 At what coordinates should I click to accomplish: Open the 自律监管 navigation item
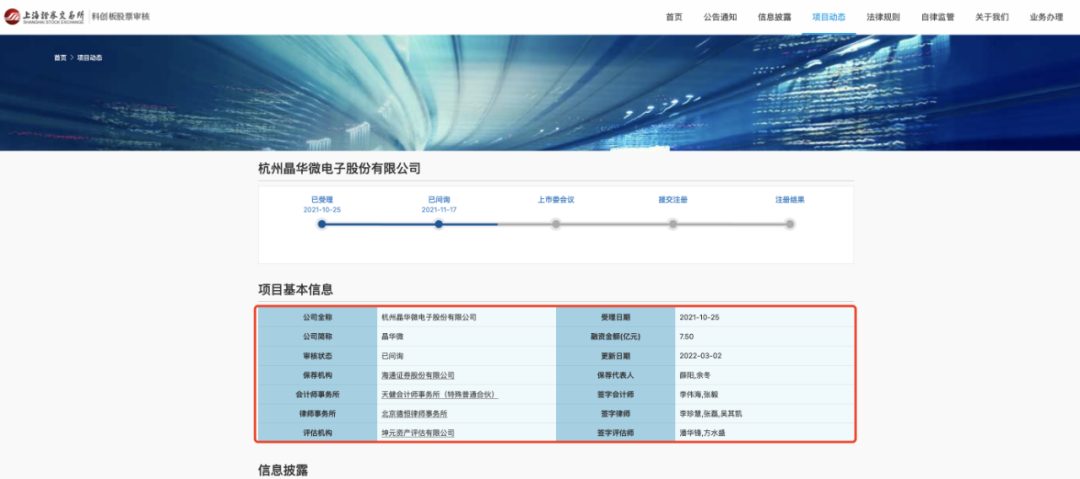(937, 17)
